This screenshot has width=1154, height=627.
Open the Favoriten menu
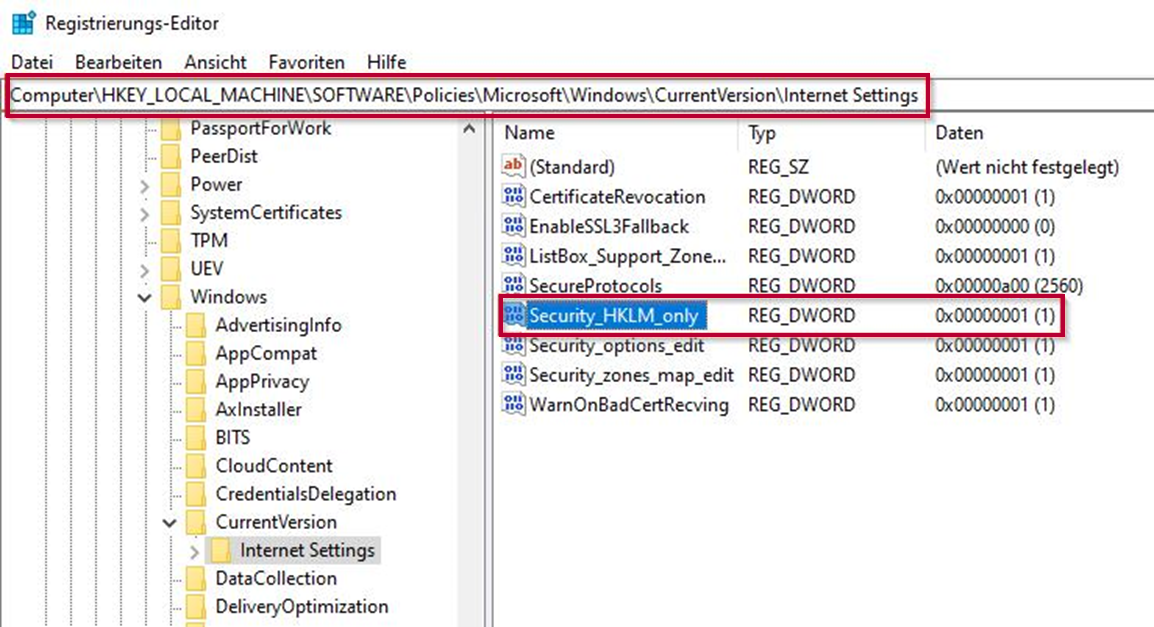[x=306, y=62]
